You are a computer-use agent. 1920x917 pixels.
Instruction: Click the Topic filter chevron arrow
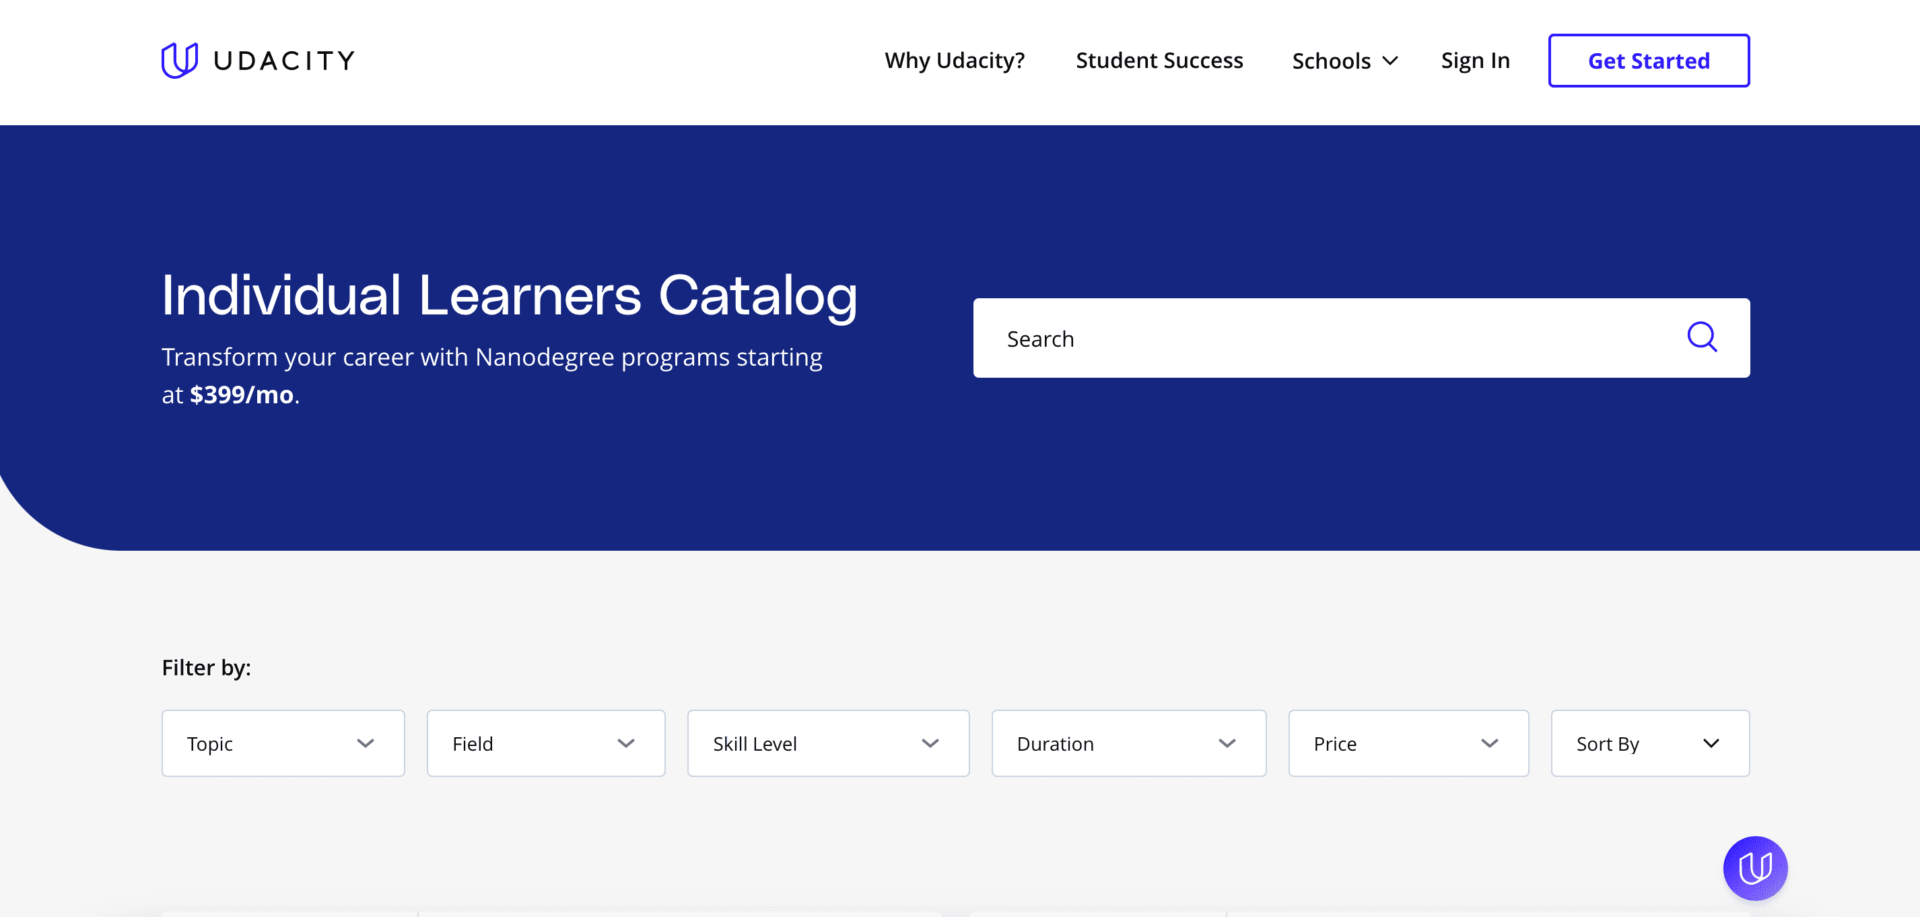click(366, 743)
